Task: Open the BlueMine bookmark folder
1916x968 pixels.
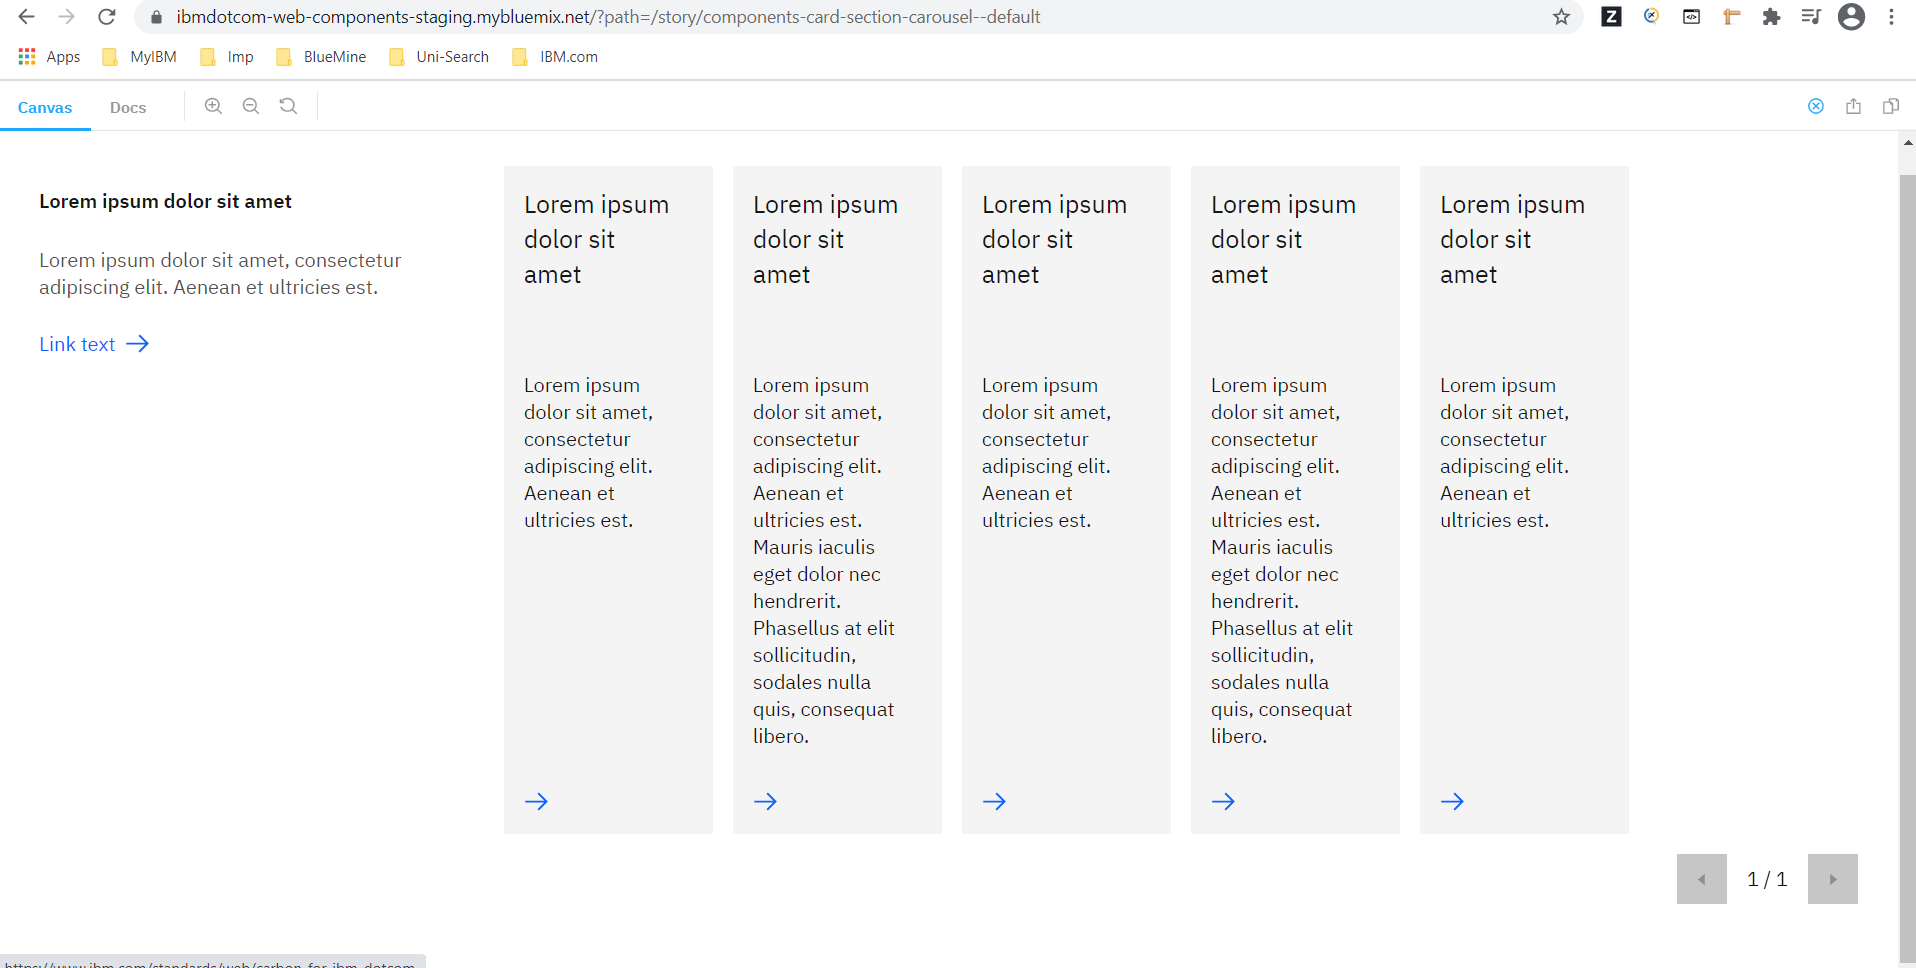Action: point(321,57)
